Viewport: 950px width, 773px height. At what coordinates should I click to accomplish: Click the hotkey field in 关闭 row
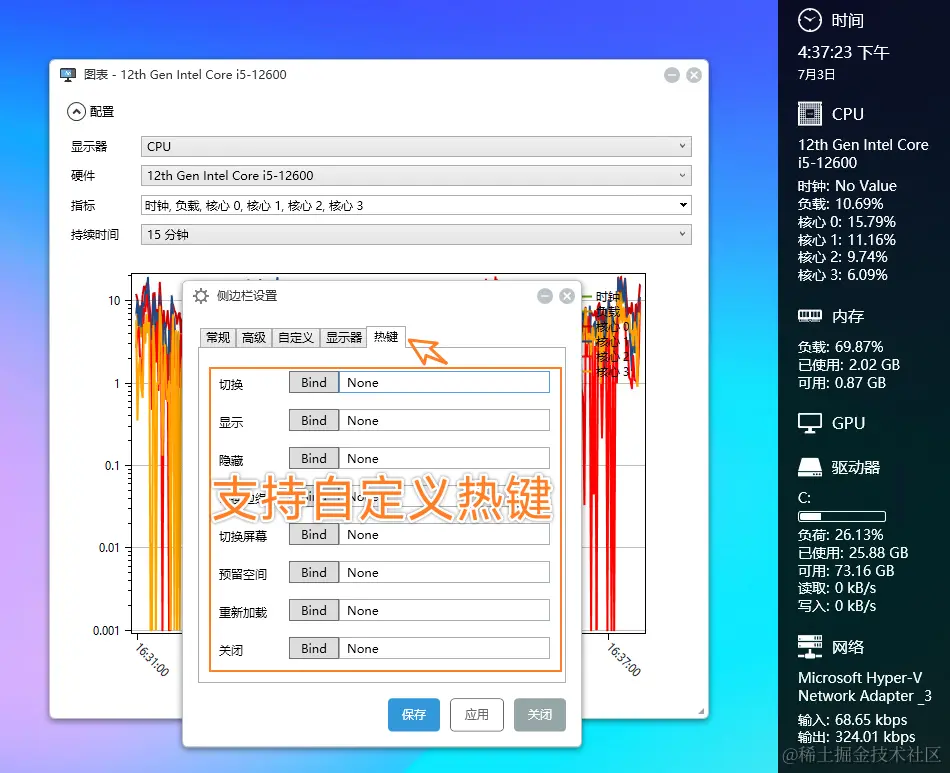(x=444, y=649)
